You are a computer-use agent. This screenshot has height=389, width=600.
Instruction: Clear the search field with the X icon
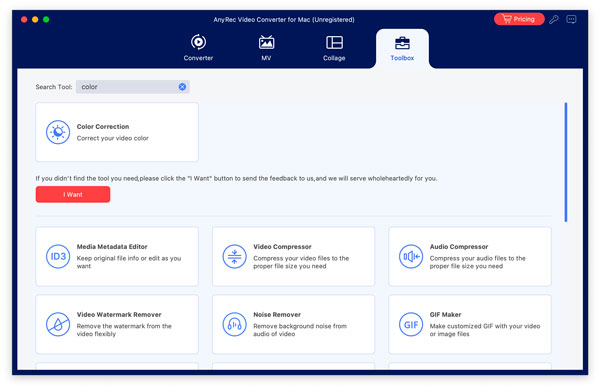coord(183,87)
